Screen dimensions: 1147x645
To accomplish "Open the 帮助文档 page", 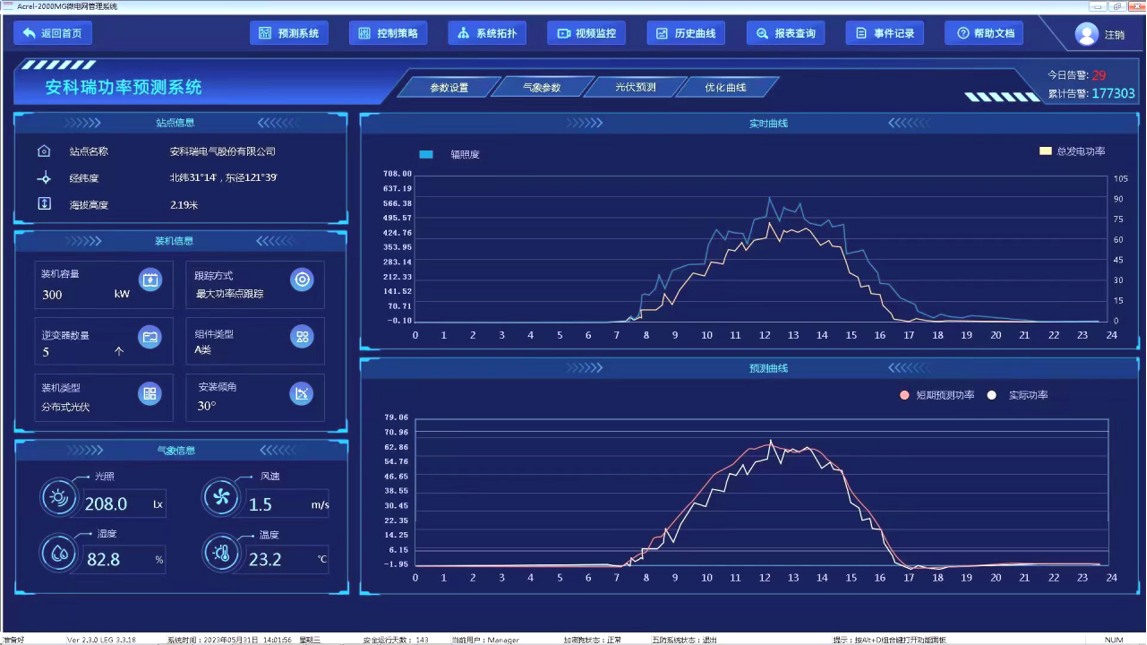I will 985,33.
